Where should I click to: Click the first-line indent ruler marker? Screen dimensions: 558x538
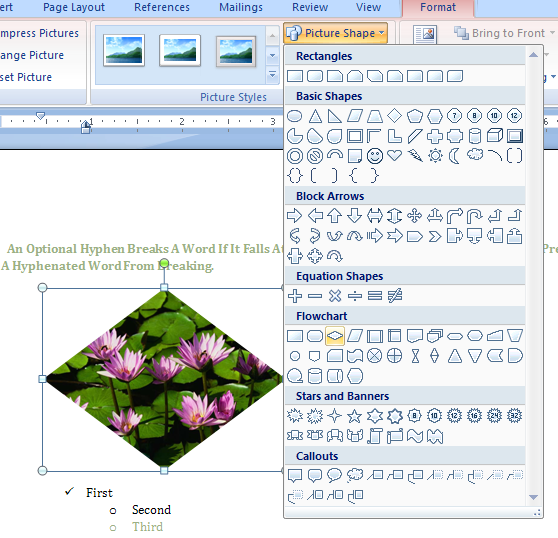point(41,116)
